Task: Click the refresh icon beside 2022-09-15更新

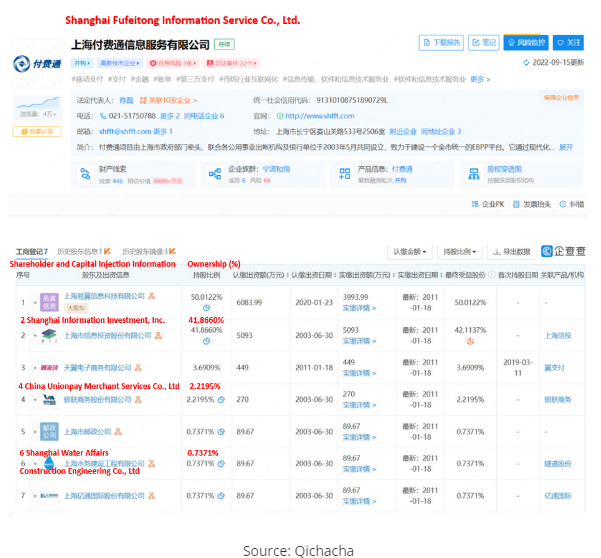Action: click(526, 62)
